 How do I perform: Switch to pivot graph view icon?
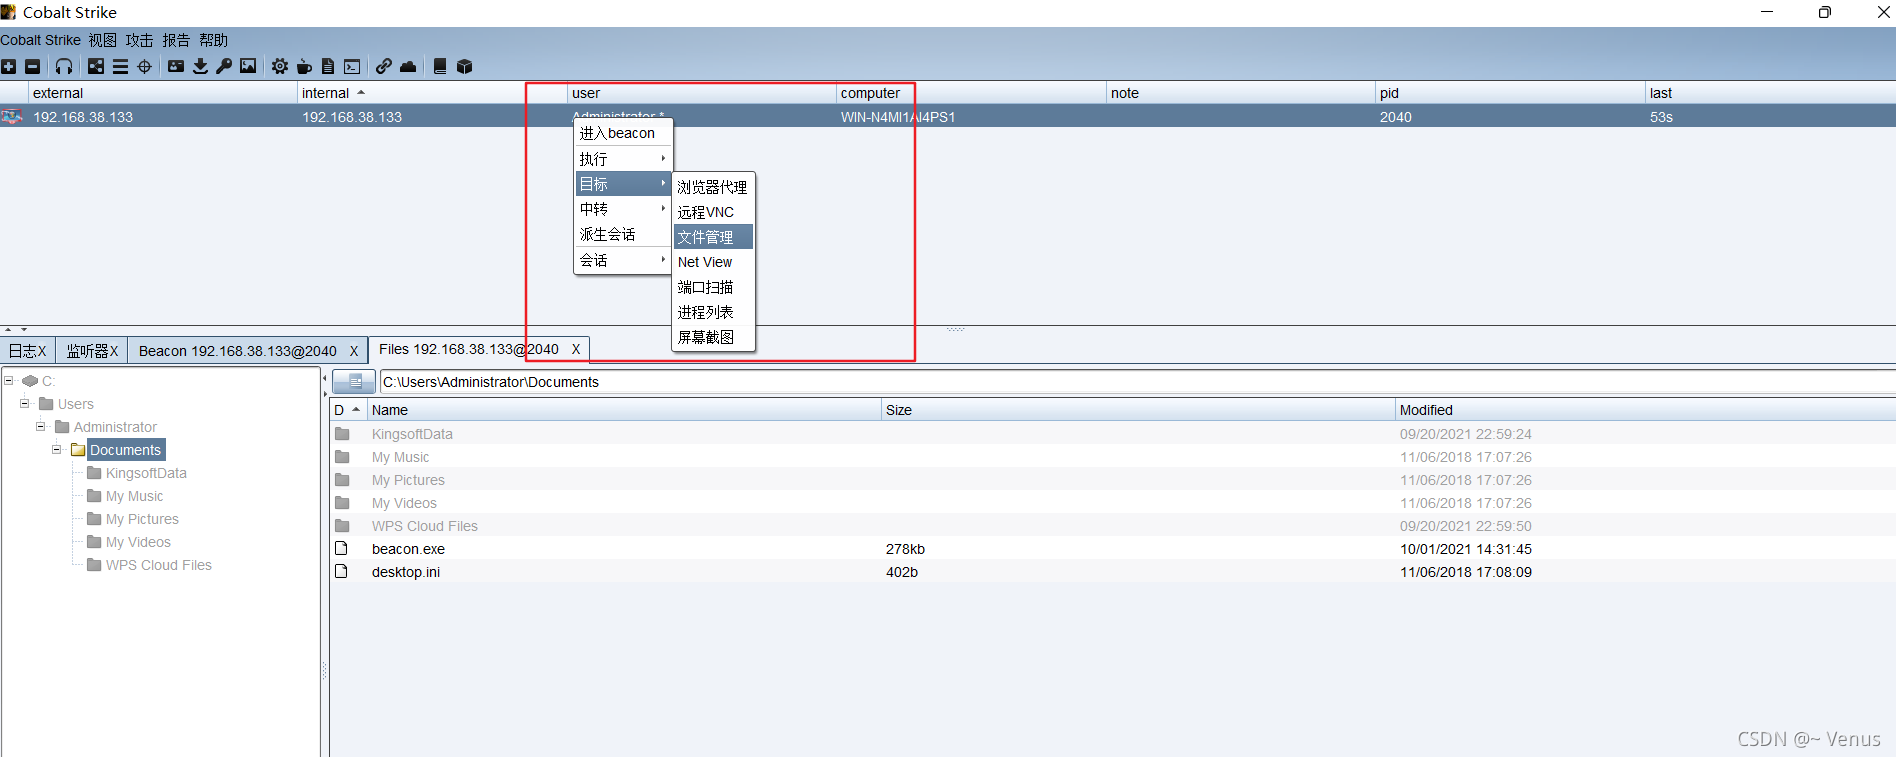pyautogui.click(x=96, y=66)
